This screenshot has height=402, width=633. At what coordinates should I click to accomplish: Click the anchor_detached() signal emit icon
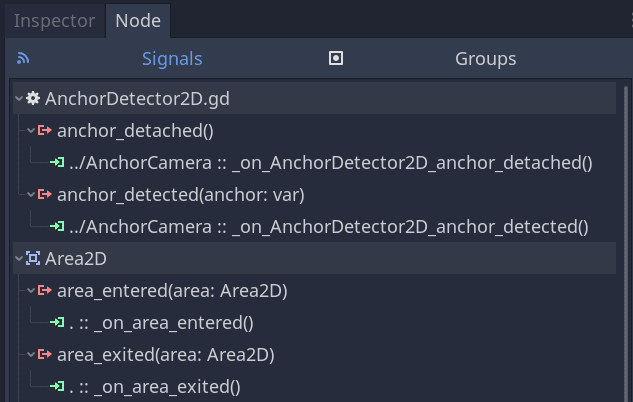pos(45,130)
